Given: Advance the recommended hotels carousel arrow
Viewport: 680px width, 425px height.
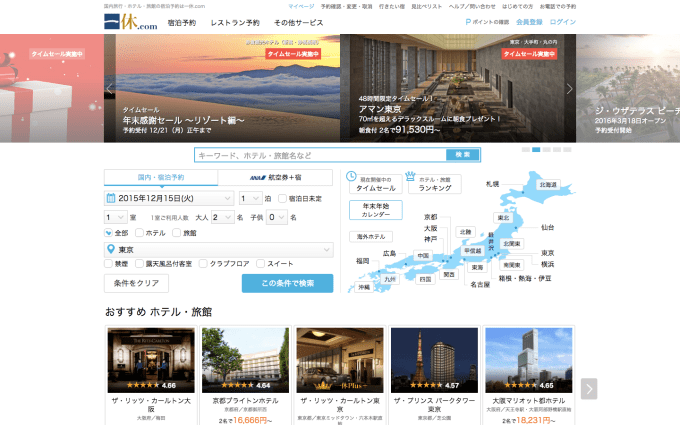Looking at the screenshot, I should coord(589,389).
